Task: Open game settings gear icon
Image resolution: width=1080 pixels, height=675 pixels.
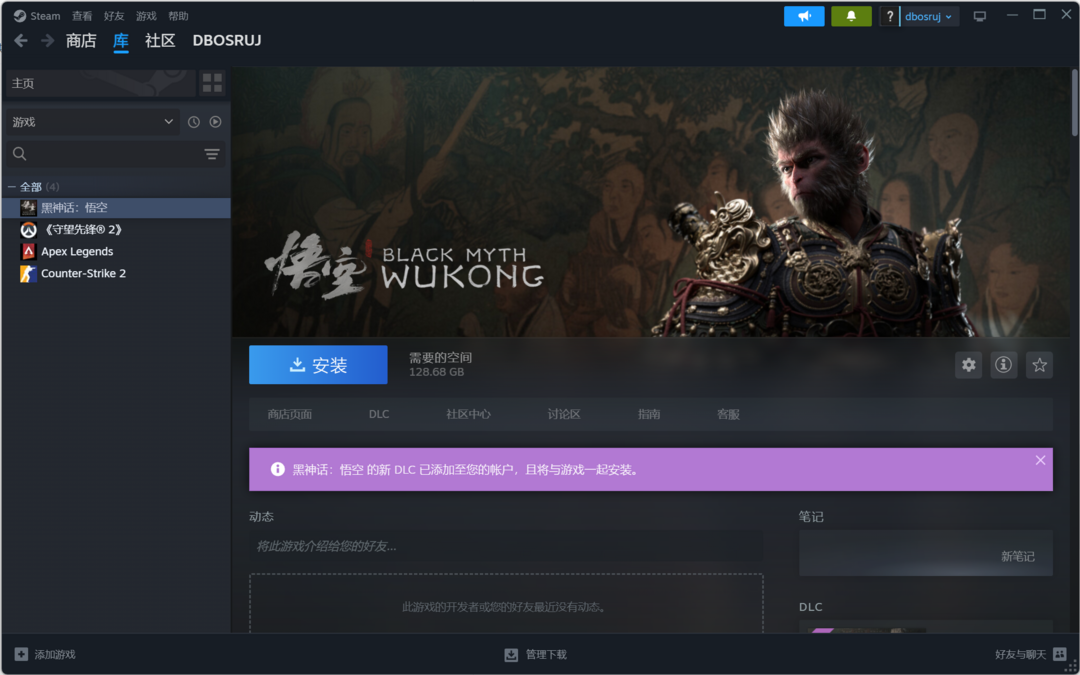Action: tap(968, 365)
